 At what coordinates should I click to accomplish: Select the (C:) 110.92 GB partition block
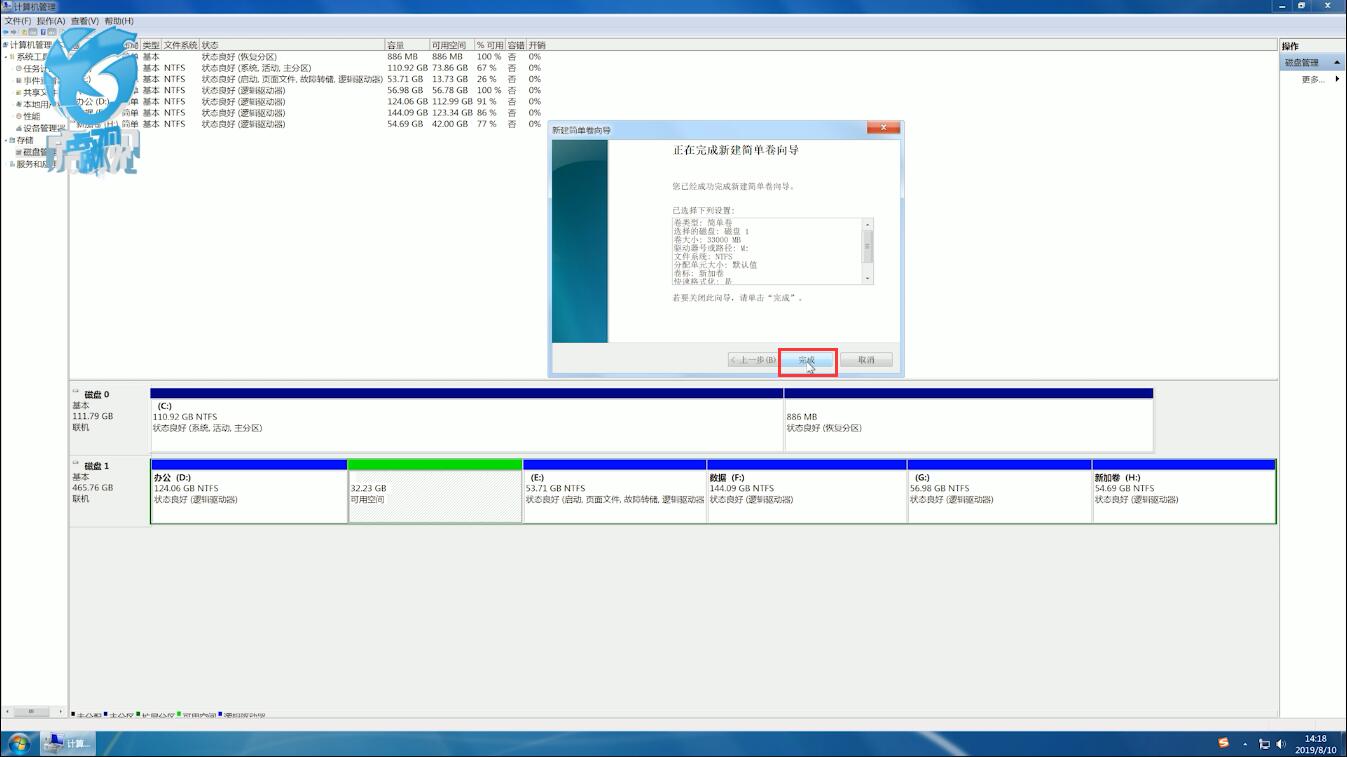[x=467, y=420]
